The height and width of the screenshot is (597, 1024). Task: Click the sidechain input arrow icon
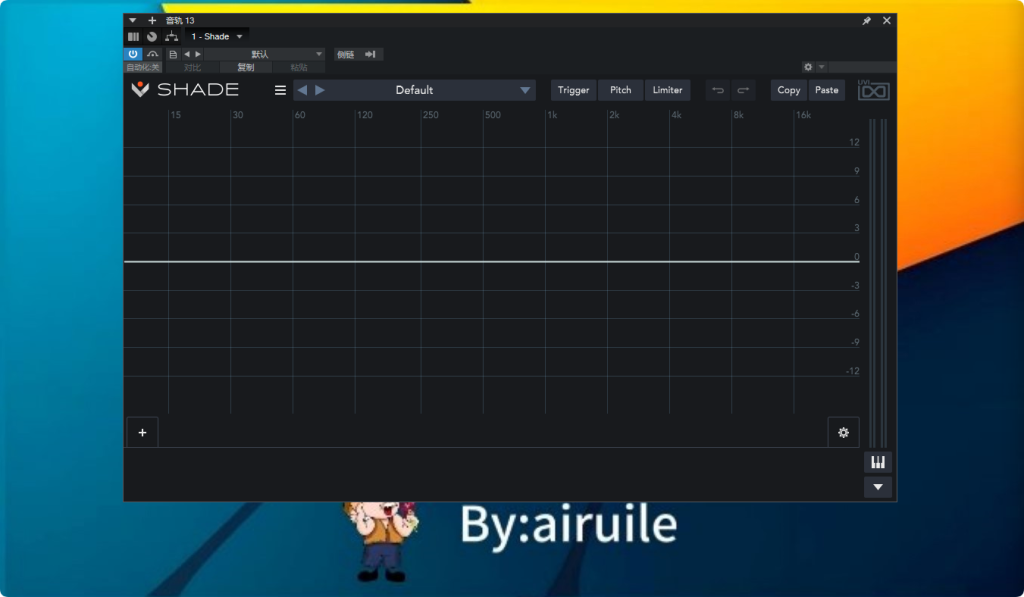point(370,54)
